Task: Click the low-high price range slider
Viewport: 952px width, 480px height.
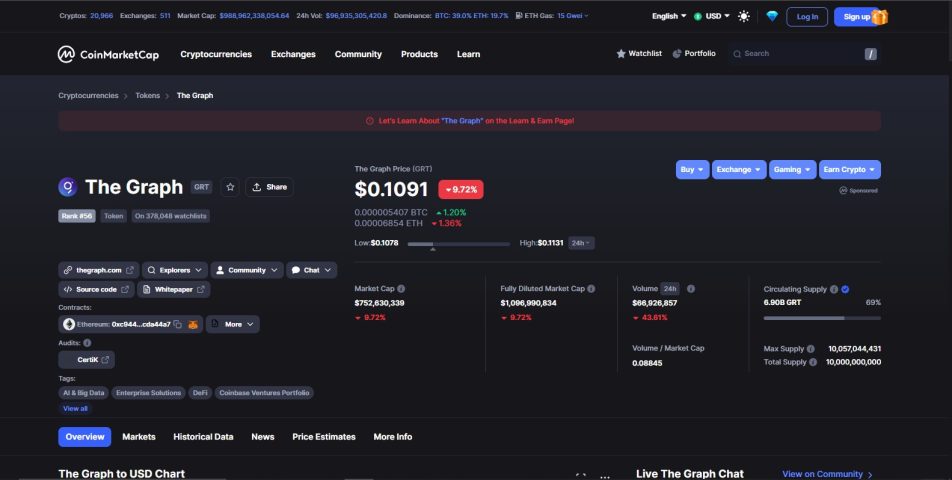Action: pos(458,244)
